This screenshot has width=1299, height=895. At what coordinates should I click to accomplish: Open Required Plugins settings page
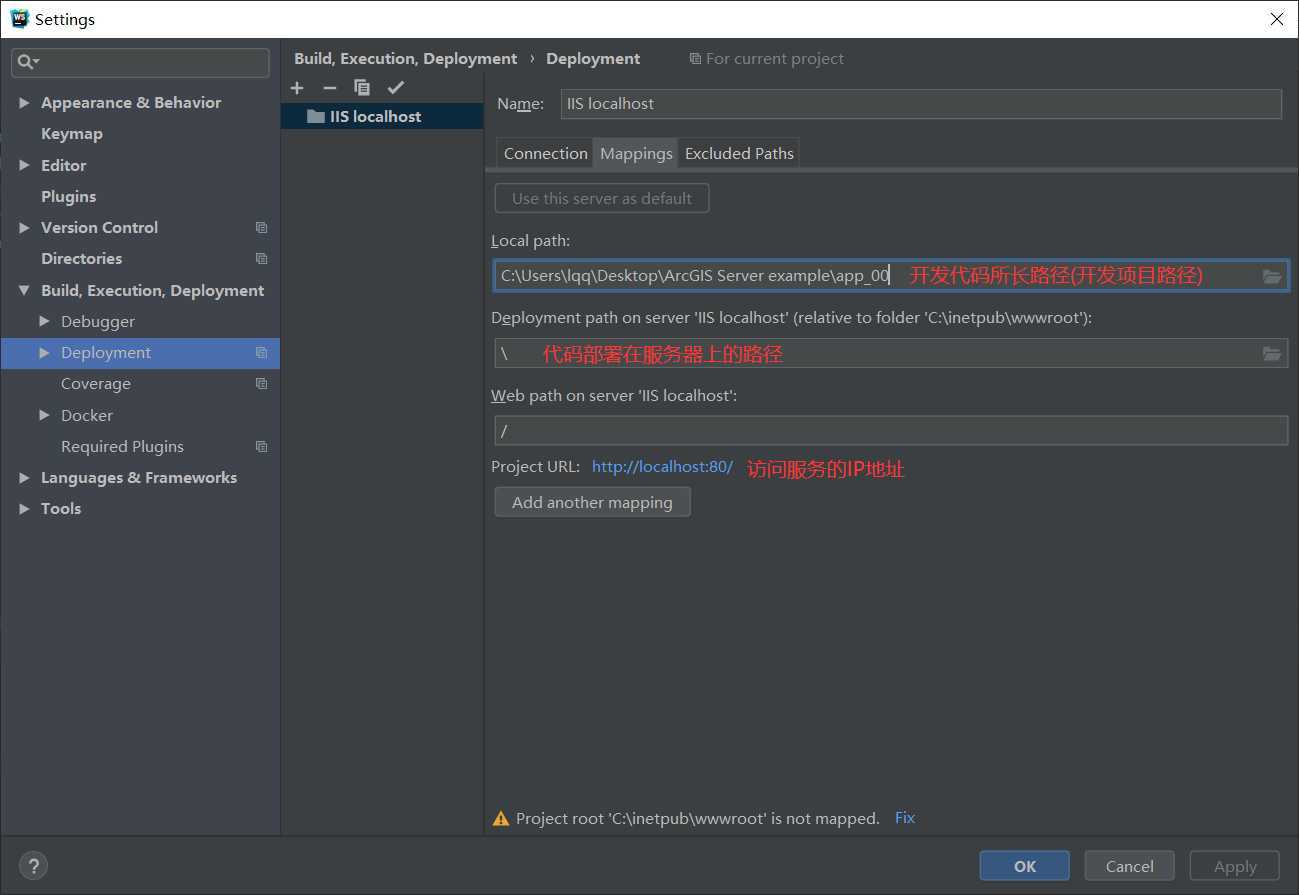click(122, 447)
